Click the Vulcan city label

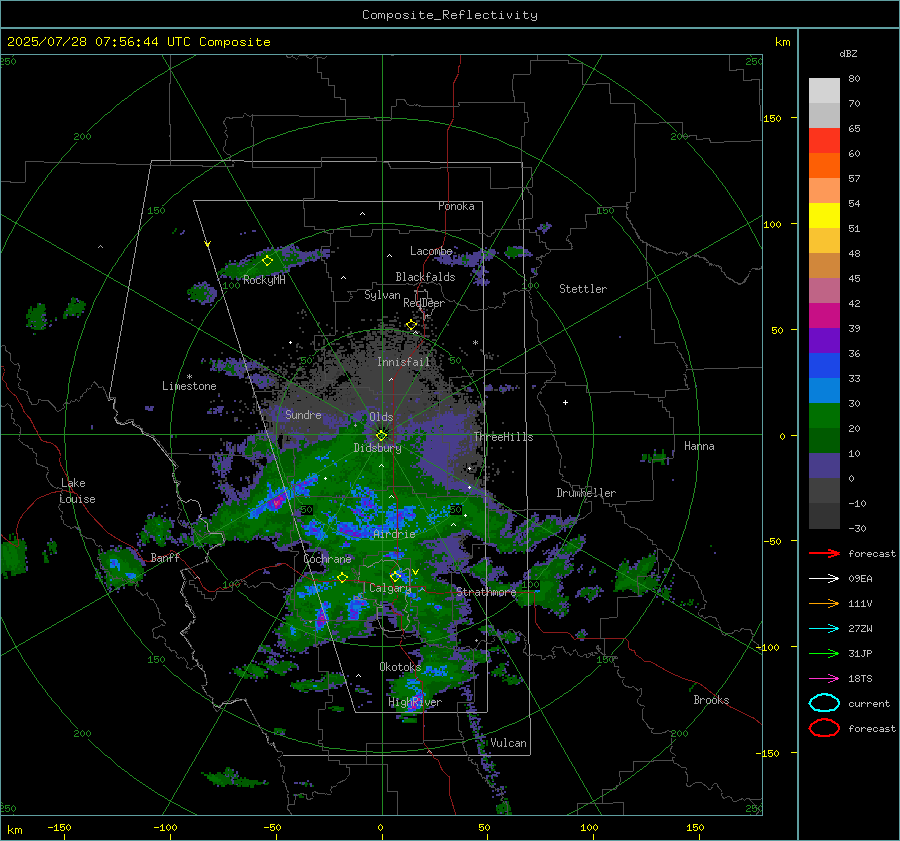508,743
